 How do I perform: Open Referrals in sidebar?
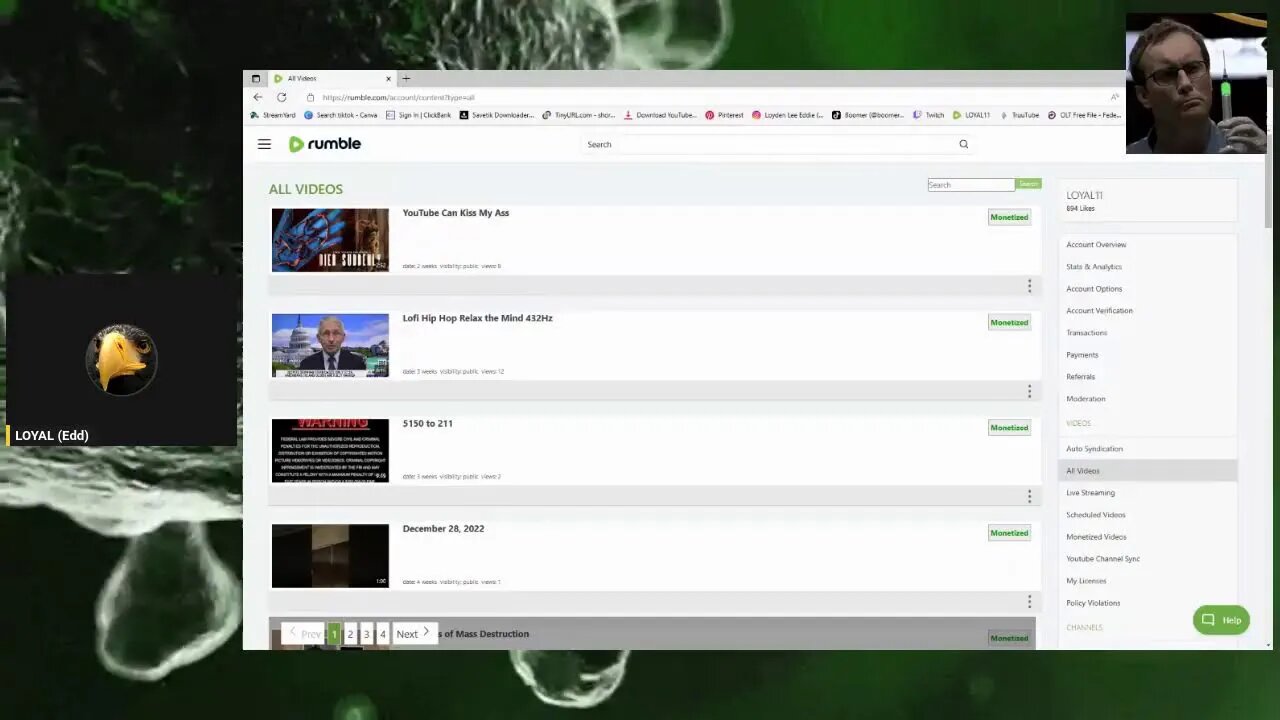[1081, 376]
